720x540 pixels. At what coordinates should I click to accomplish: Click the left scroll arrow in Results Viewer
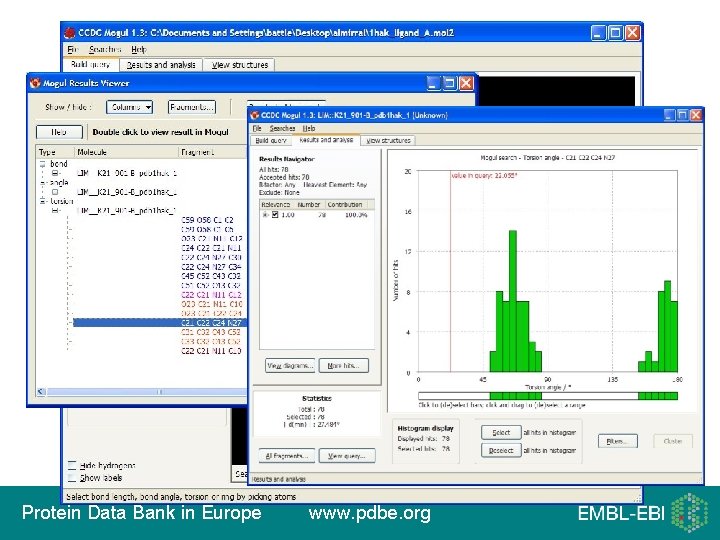pos(41,392)
